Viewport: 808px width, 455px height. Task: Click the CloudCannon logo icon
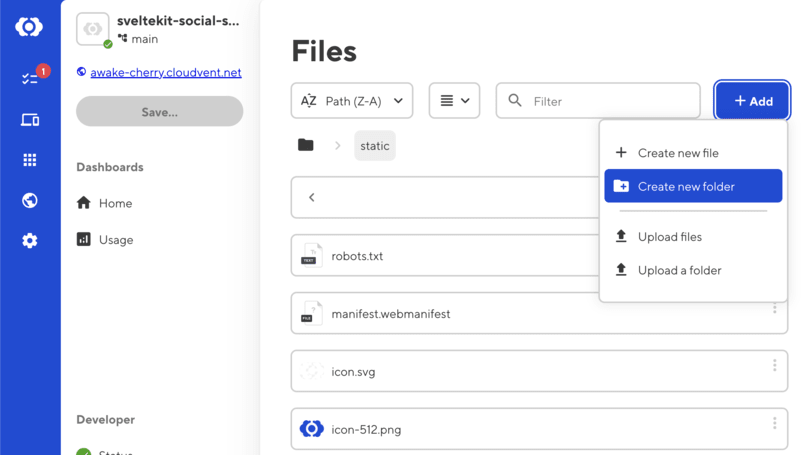click(29, 27)
